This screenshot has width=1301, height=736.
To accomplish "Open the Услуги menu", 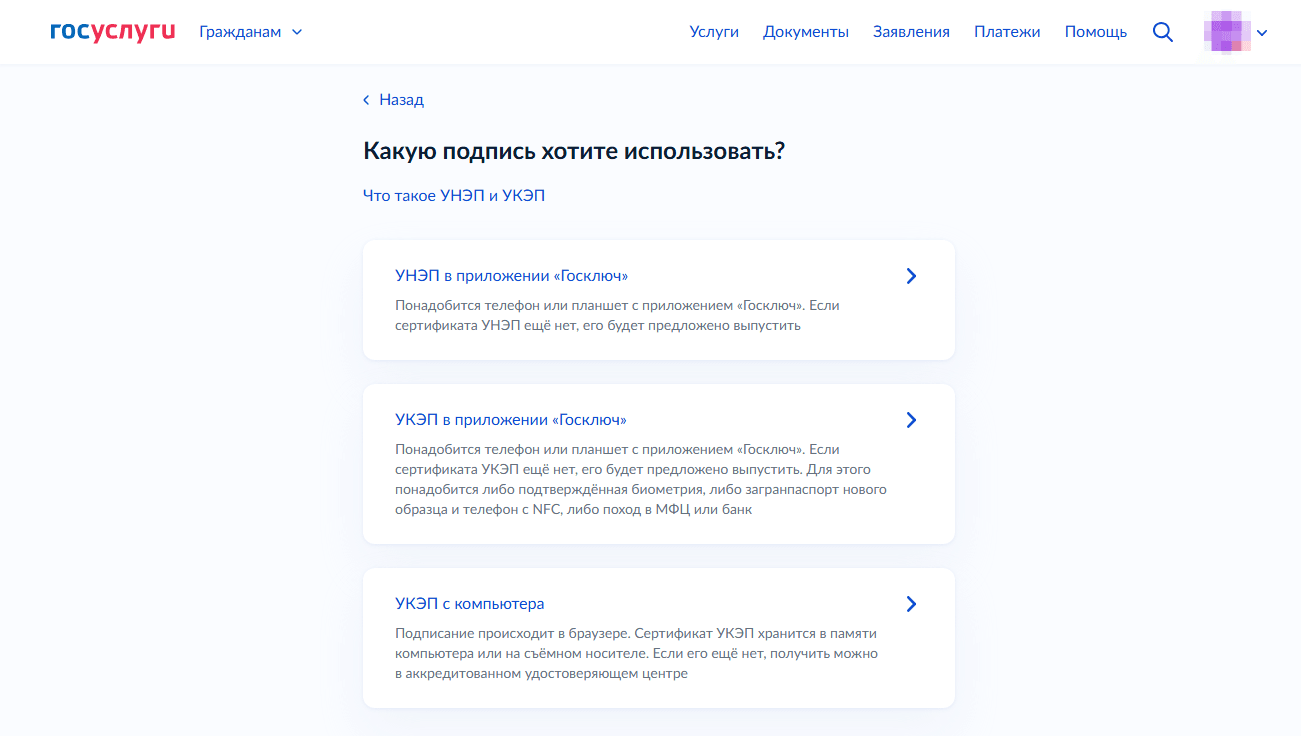I will point(714,32).
